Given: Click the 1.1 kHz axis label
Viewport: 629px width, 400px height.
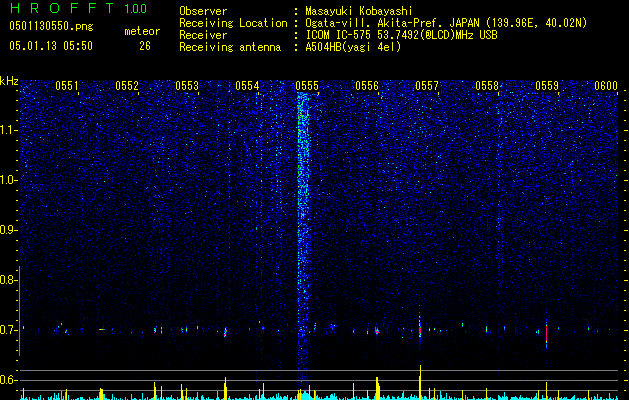Looking at the screenshot, I should pos(8,130).
